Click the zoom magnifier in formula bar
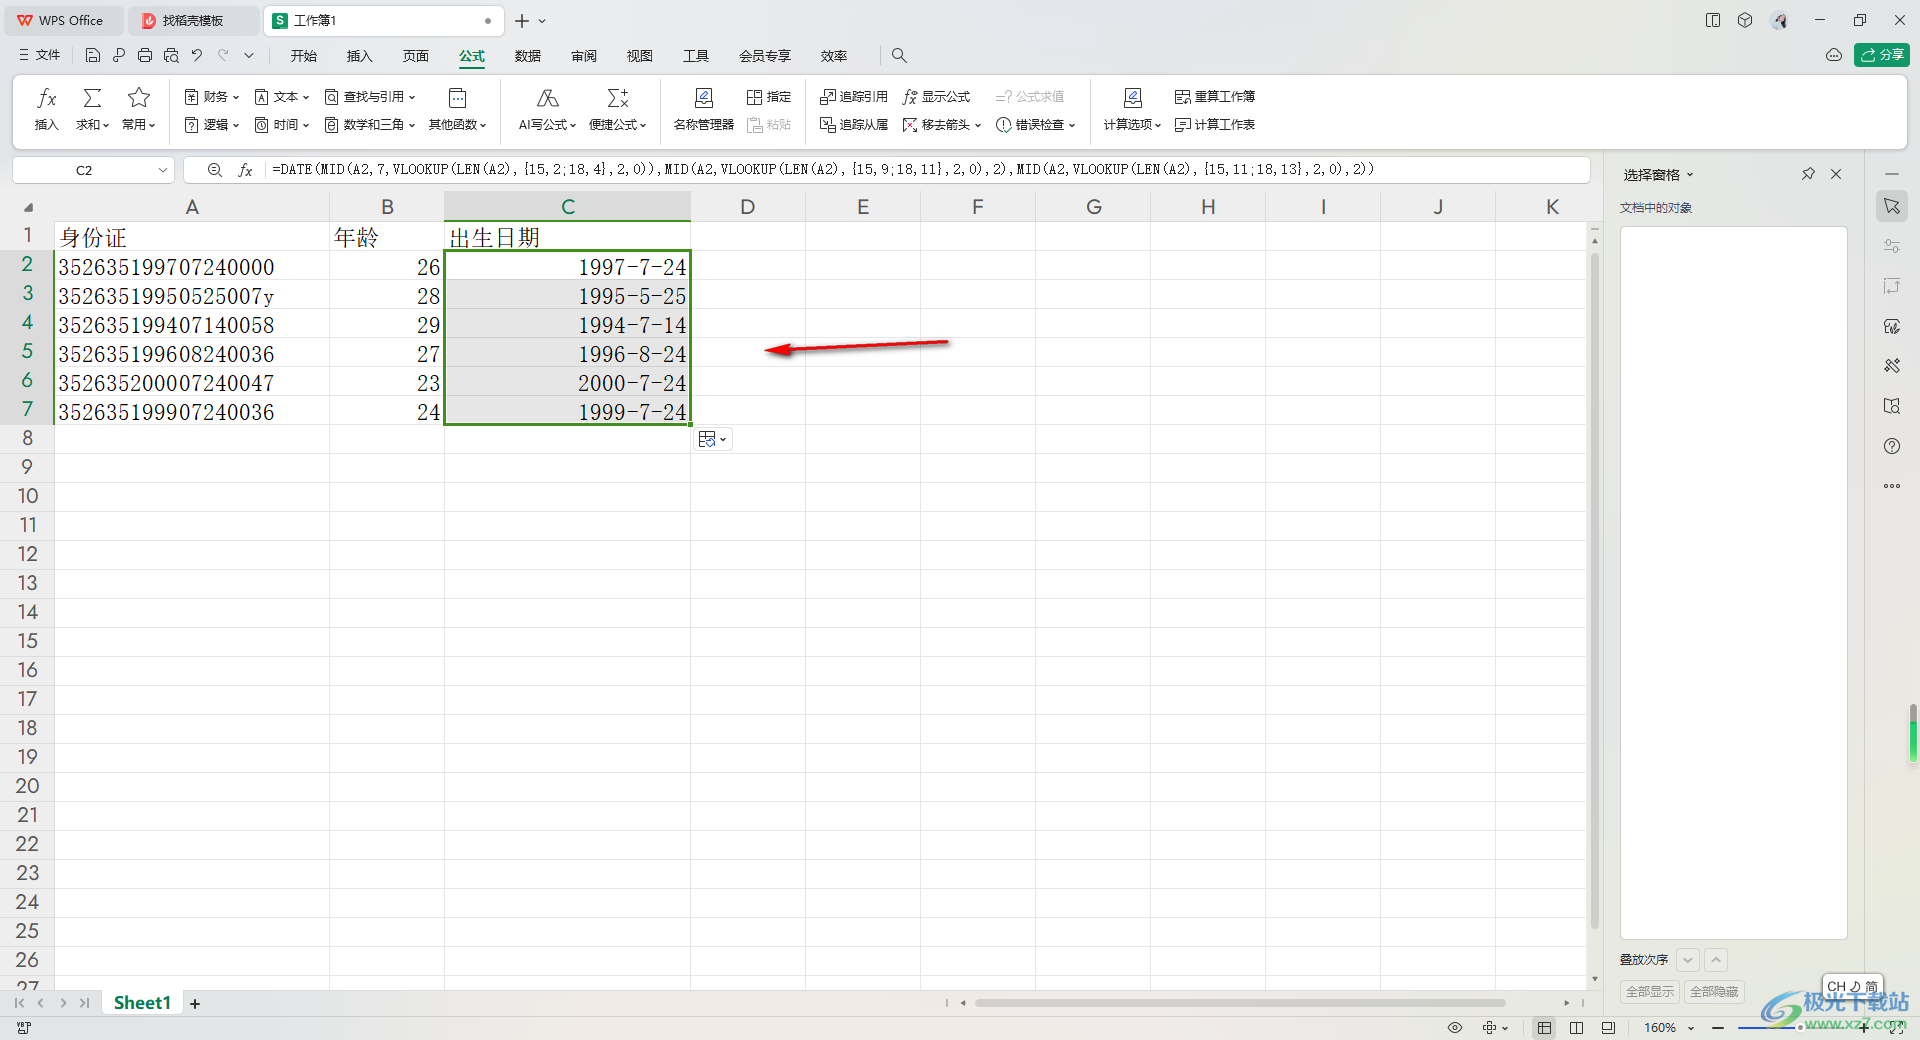1920x1040 pixels. tap(214, 170)
